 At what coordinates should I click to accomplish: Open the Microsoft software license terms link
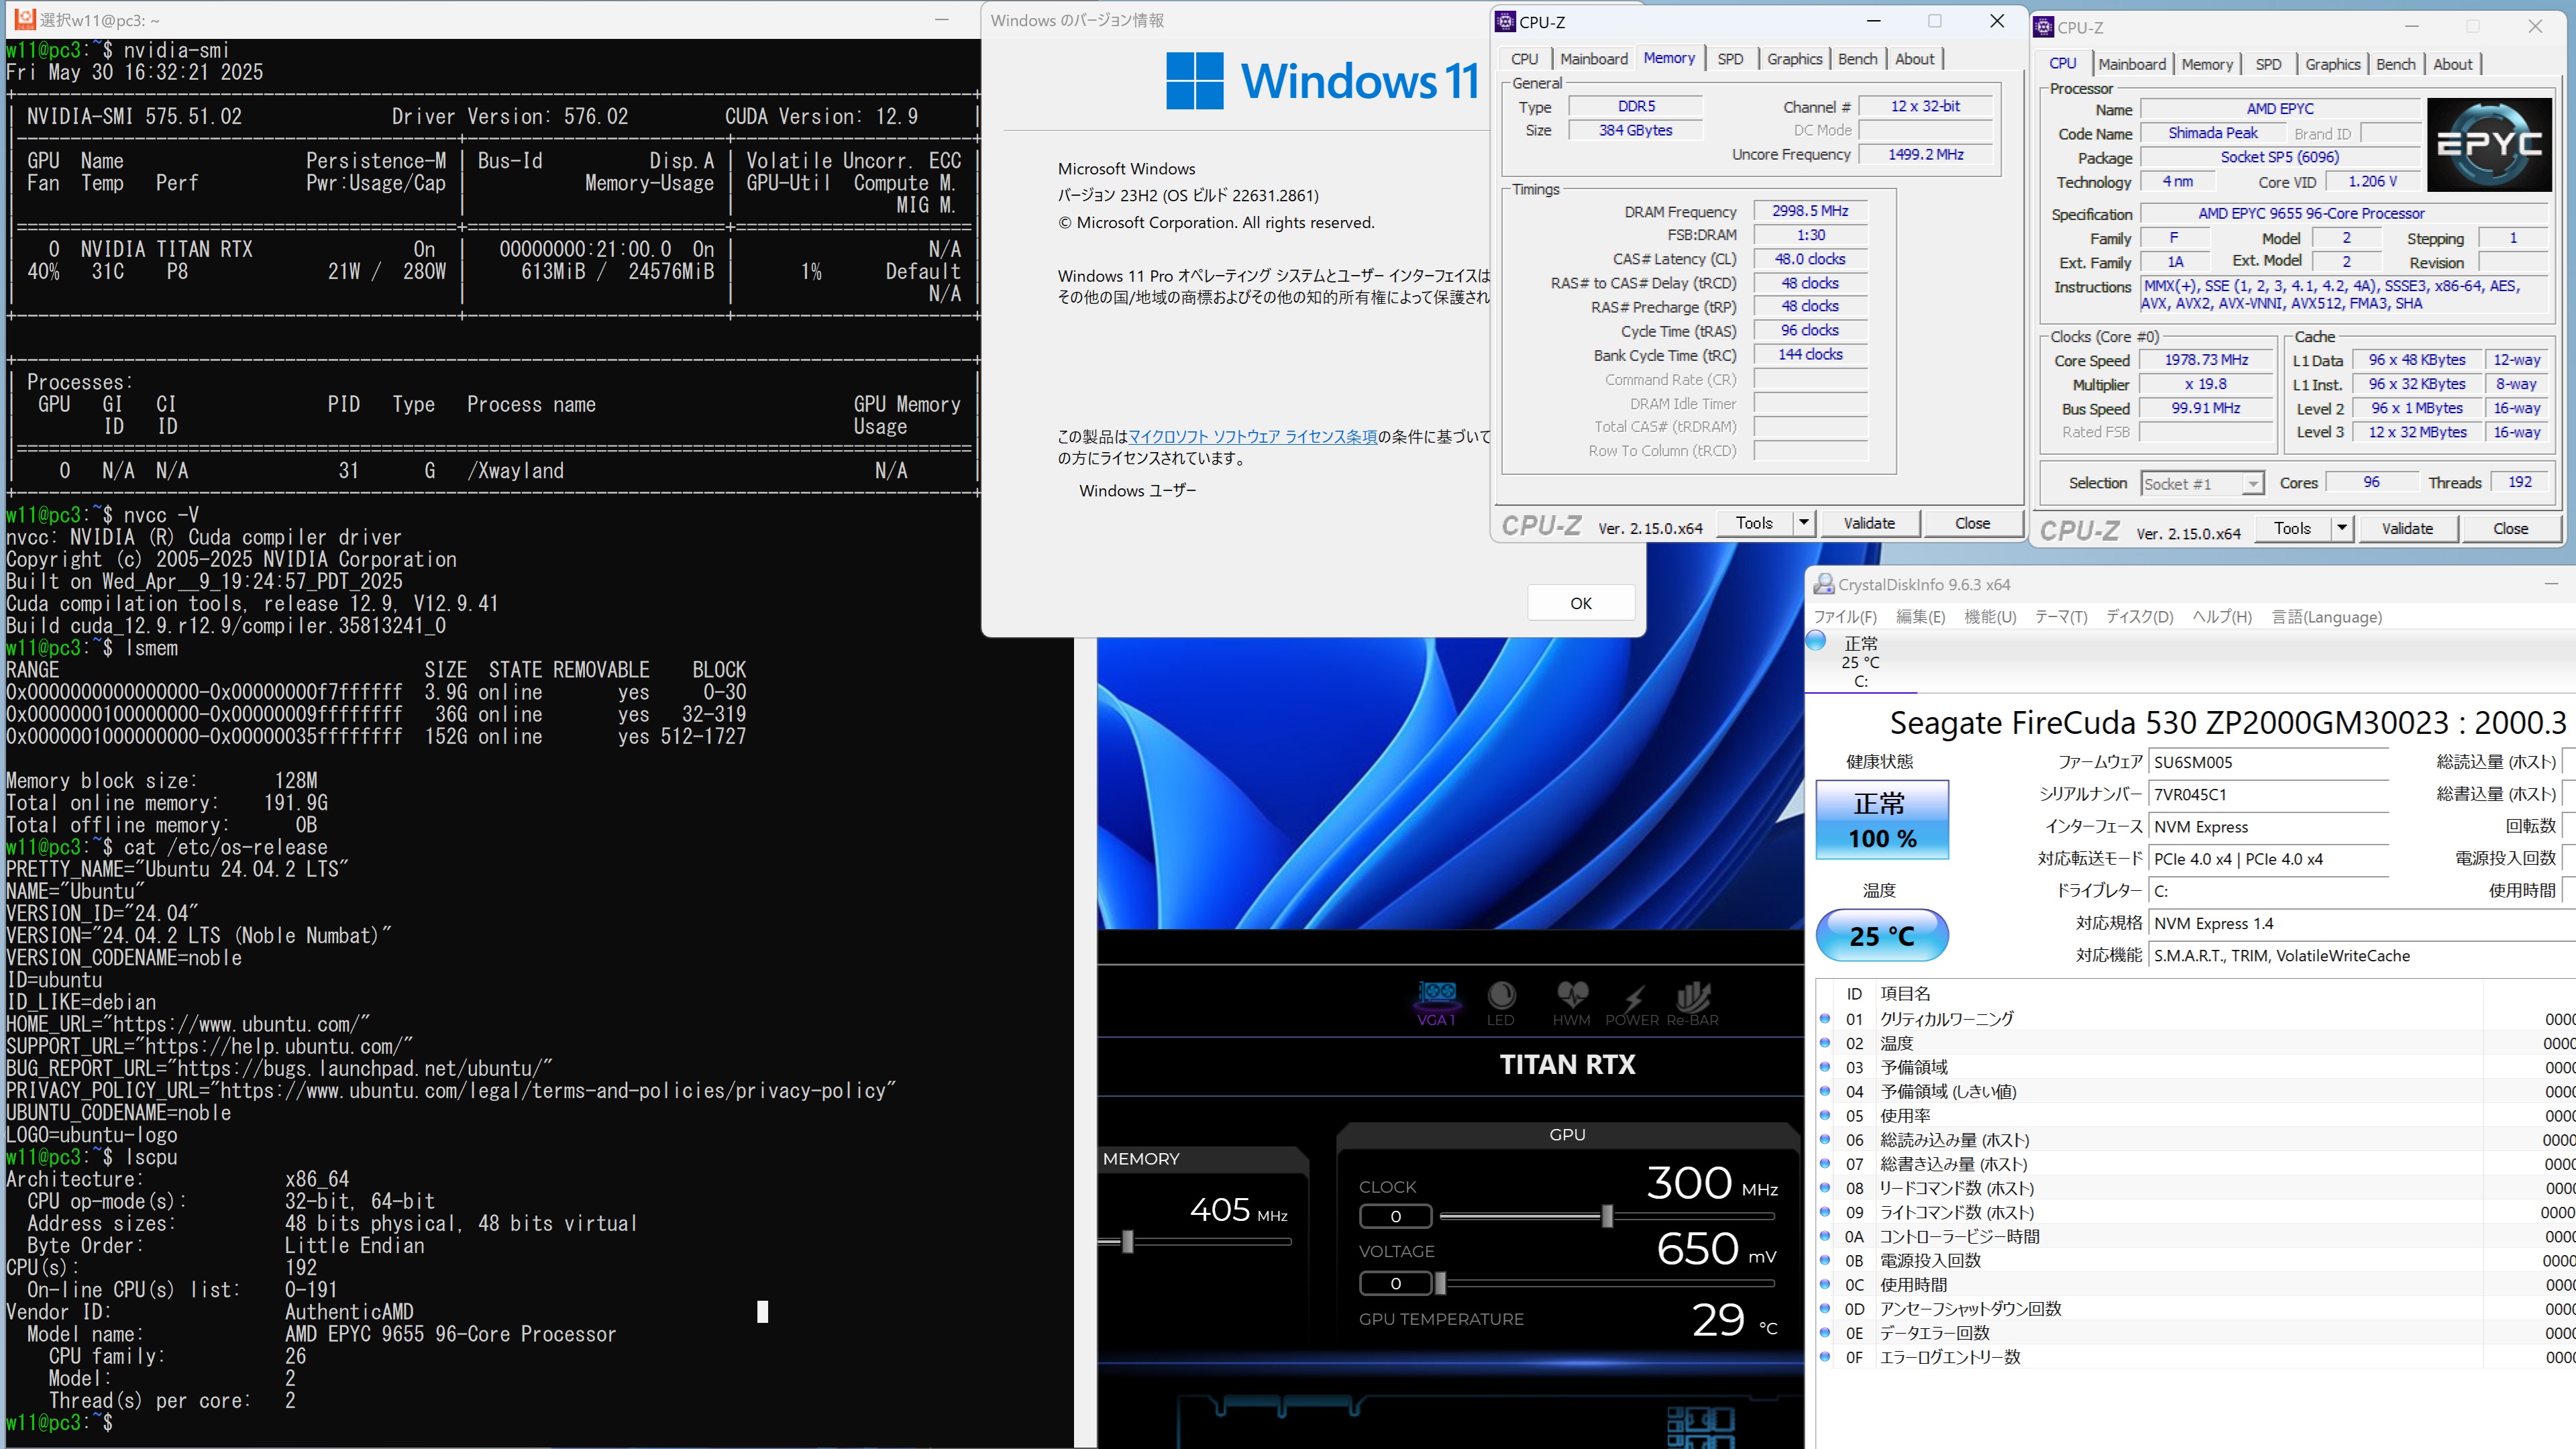pyautogui.click(x=1252, y=437)
